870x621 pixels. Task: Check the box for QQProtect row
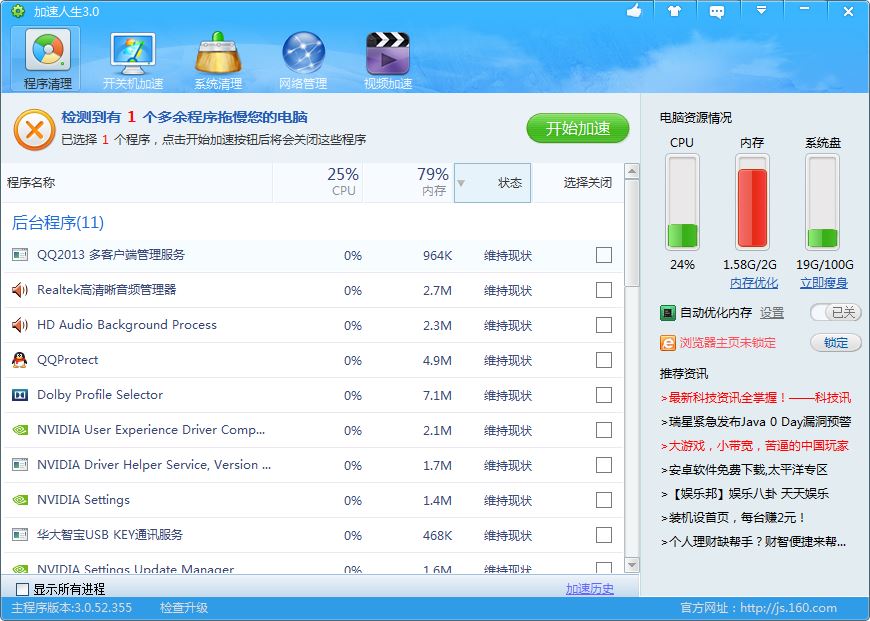pos(604,360)
